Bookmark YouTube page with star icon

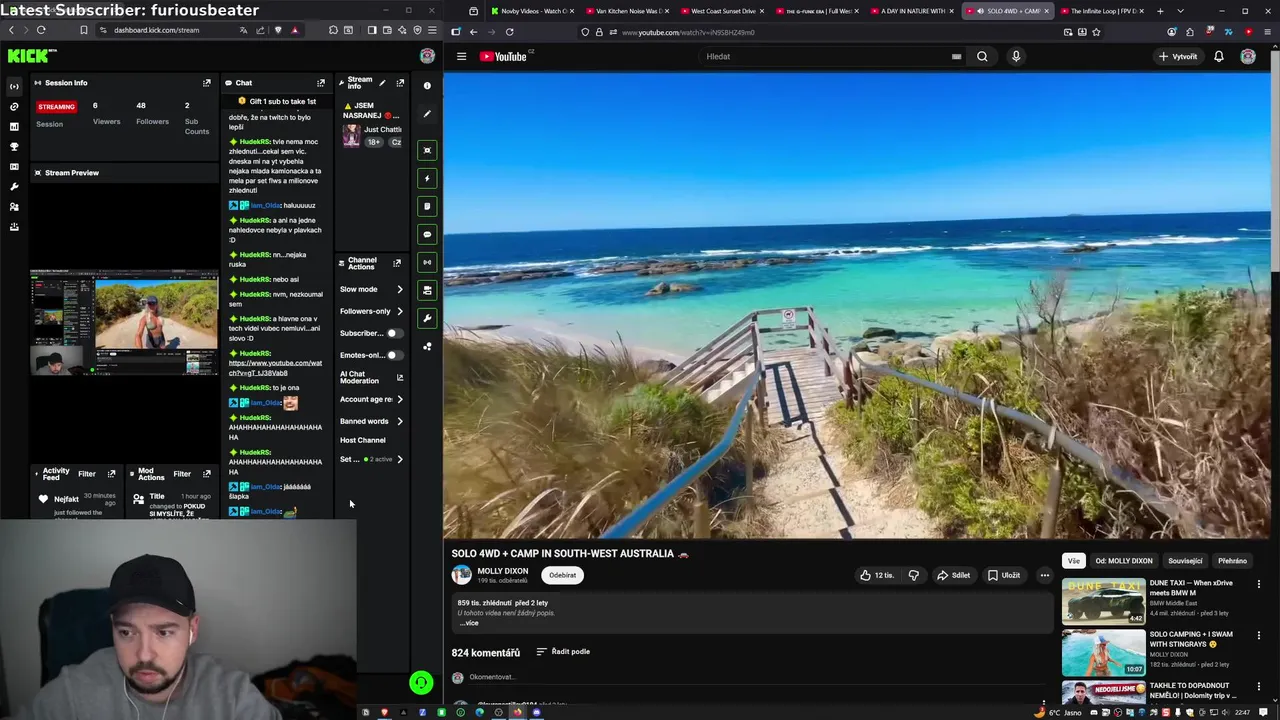1096,32
